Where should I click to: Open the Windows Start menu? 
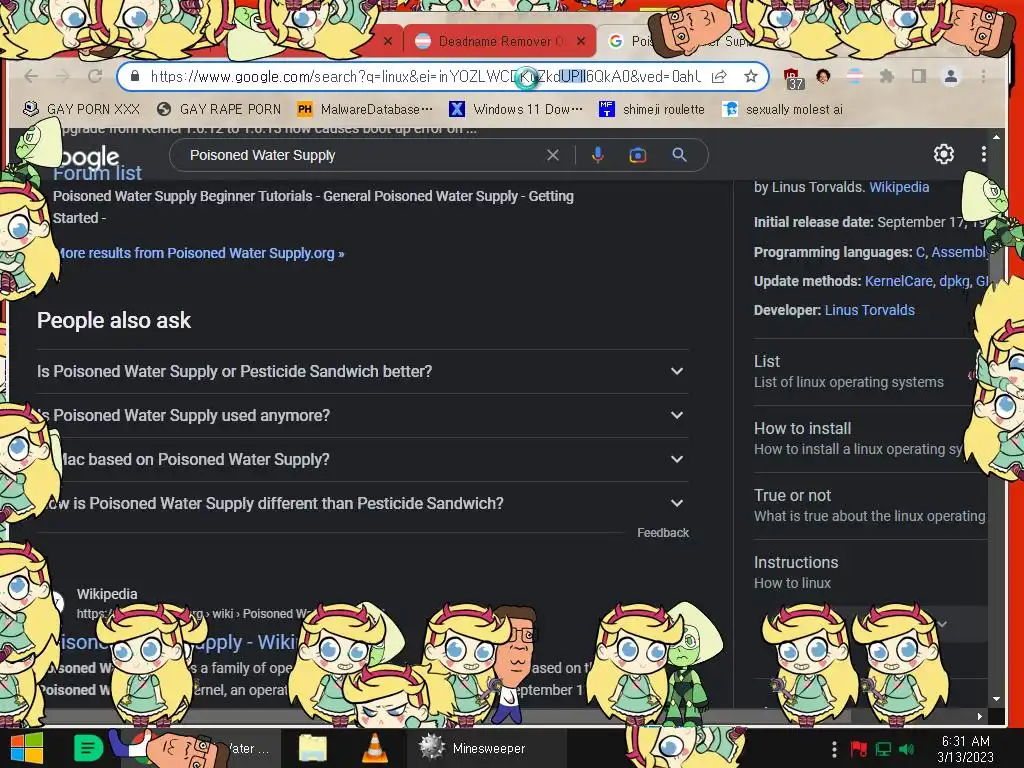click(26, 748)
